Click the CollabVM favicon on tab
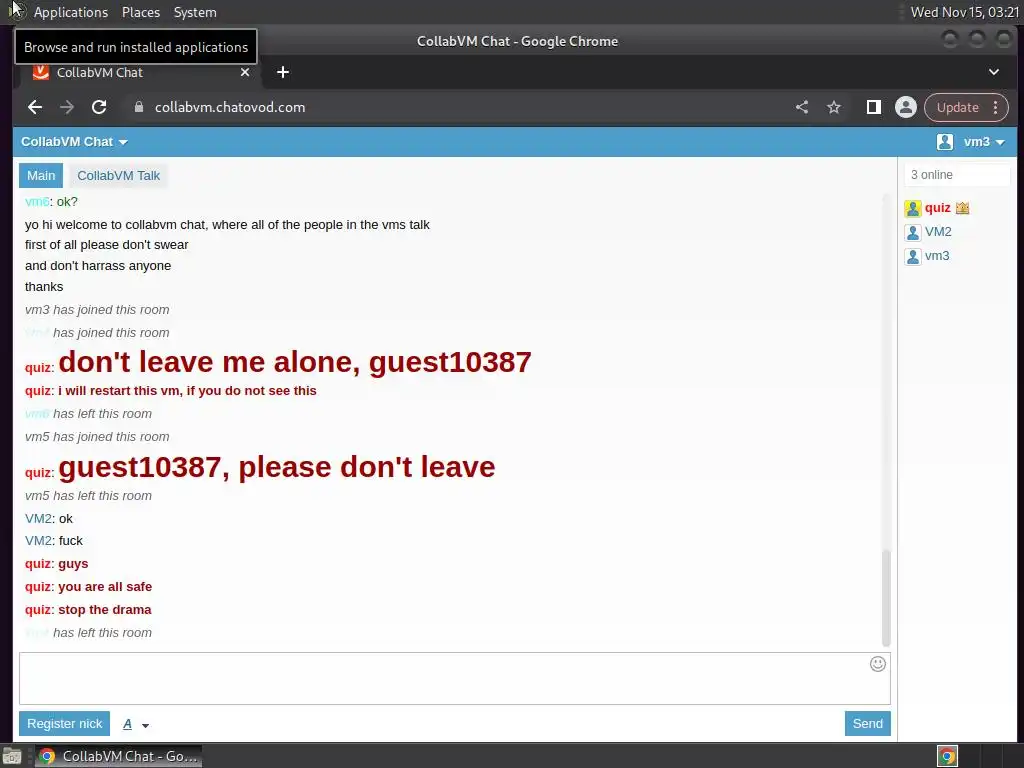The height and width of the screenshot is (768, 1024). [x=40, y=72]
